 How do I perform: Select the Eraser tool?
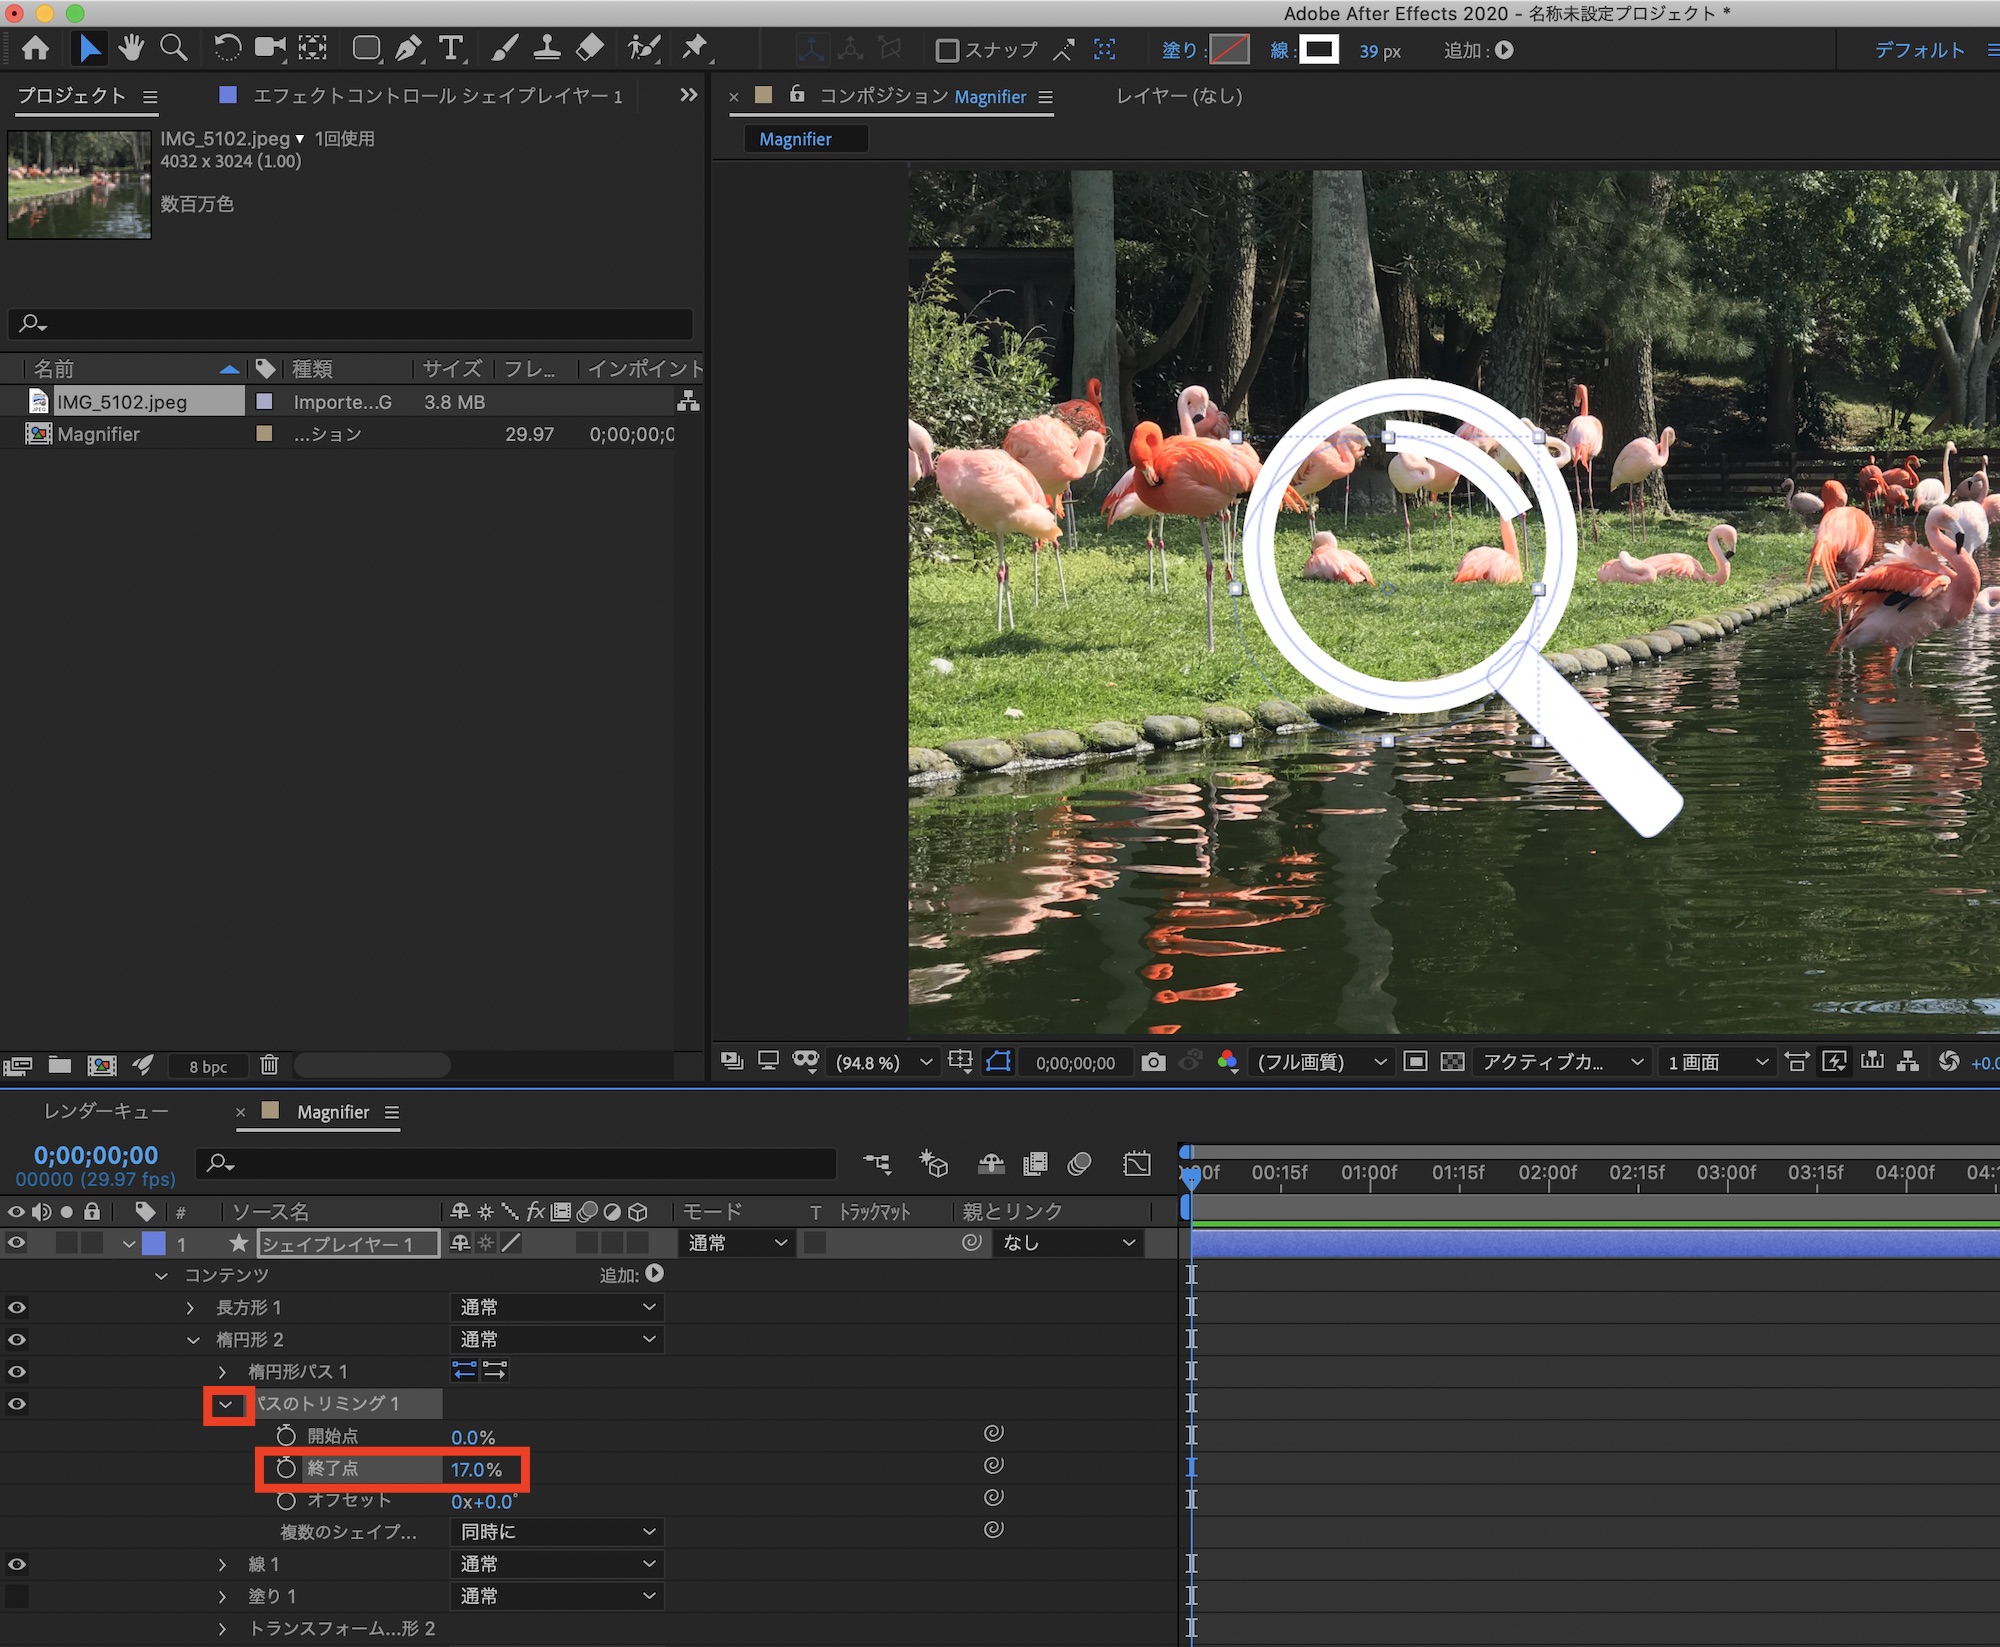pos(590,48)
